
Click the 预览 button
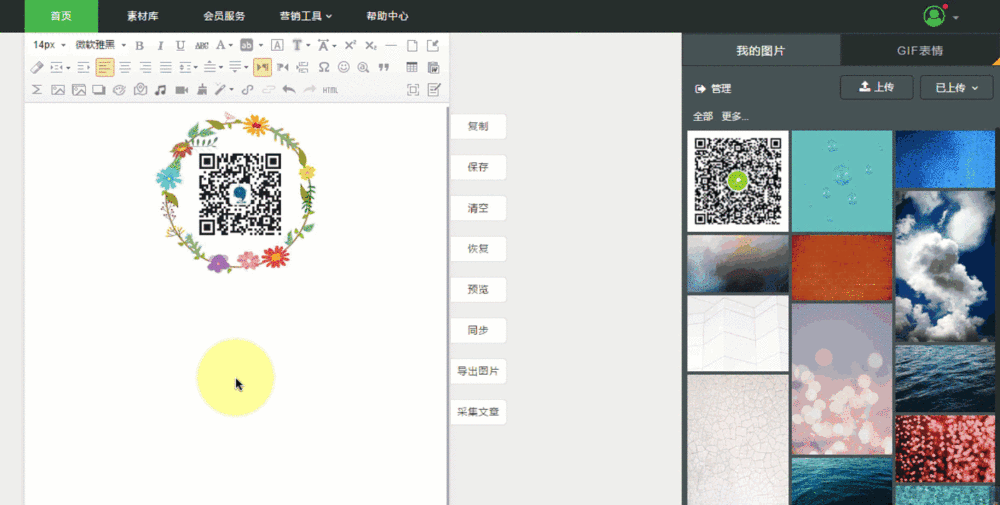point(478,289)
